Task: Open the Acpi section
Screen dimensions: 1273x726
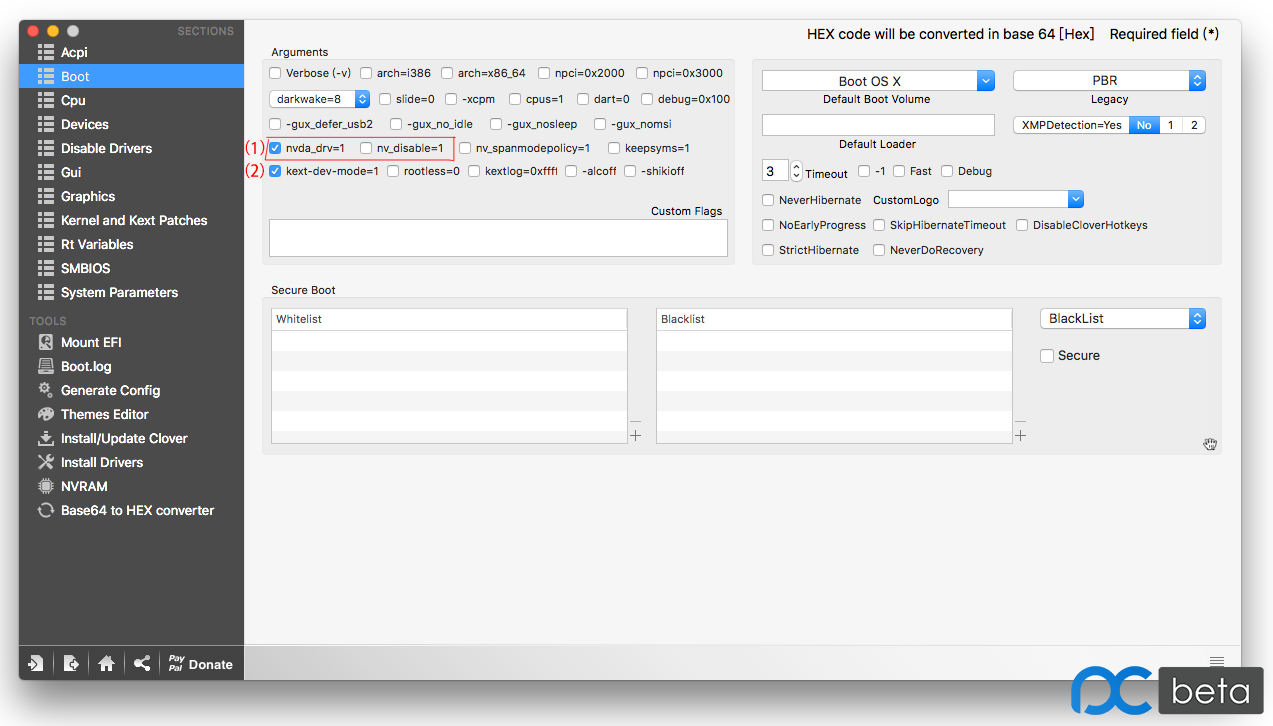Action: [131, 52]
